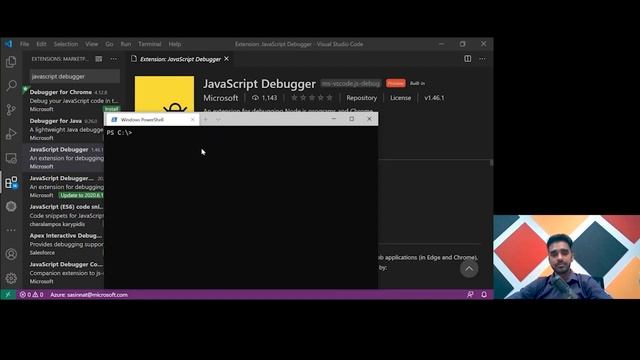
Task: Click the JavaScript Debugger yellow extension logo
Action: coord(164,94)
